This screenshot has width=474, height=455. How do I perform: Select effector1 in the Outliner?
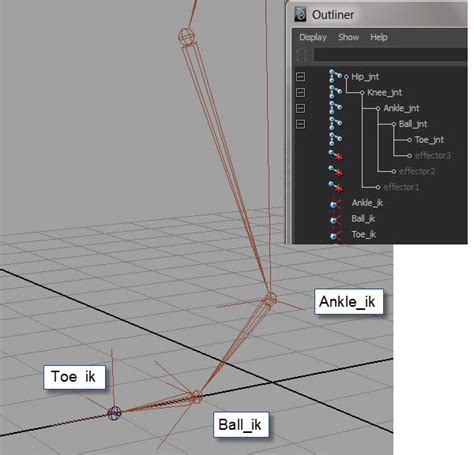(x=401, y=187)
